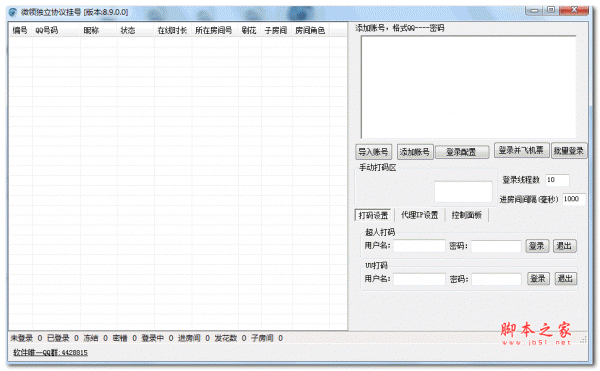Click the UU打码 password field
Screen dimensions: 600x371
click(x=496, y=279)
